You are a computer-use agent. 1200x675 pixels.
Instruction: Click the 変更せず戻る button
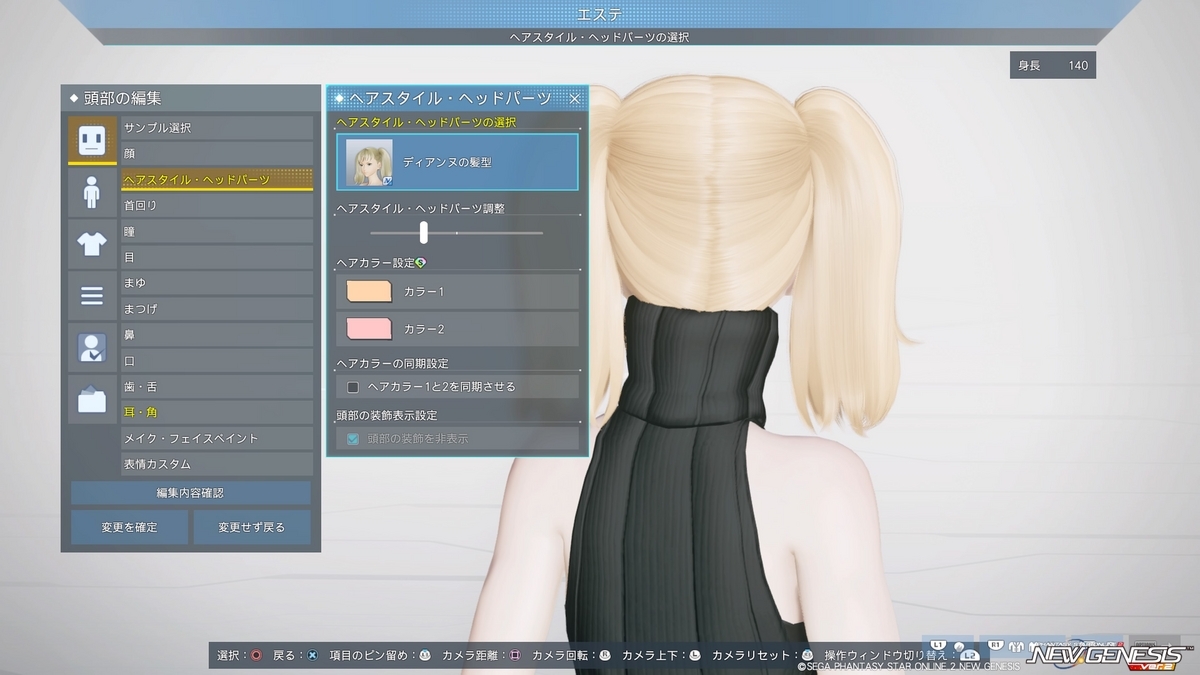pyautogui.click(x=252, y=527)
